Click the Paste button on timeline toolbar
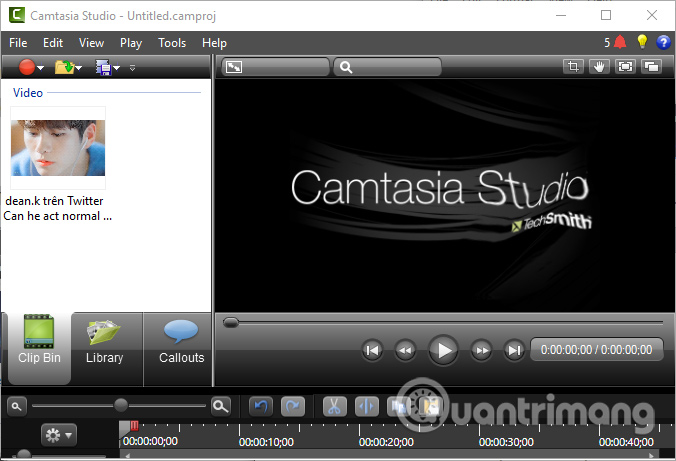 tap(430, 406)
